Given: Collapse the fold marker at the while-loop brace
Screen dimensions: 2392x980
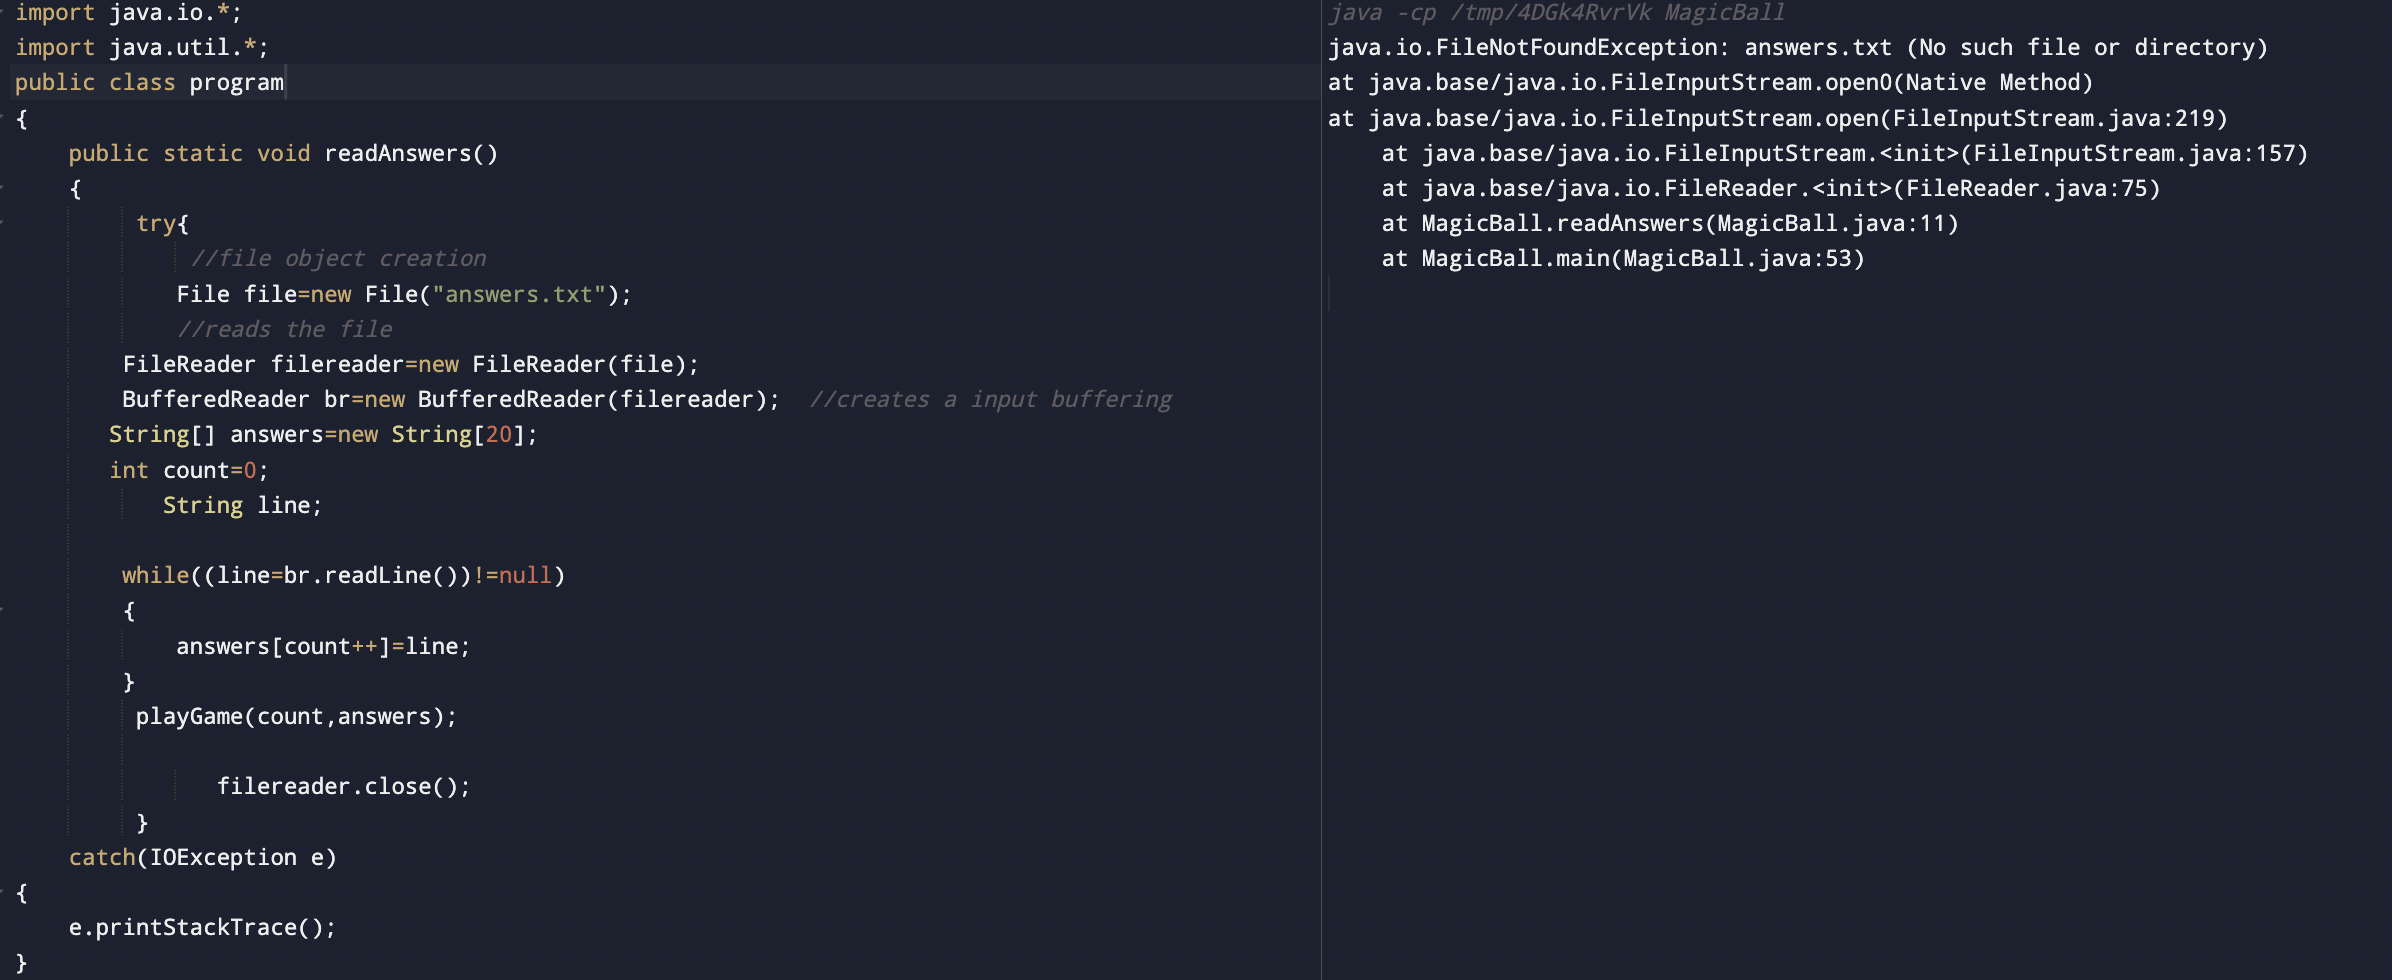Looking at the screenshot, I should pos(3,610).
